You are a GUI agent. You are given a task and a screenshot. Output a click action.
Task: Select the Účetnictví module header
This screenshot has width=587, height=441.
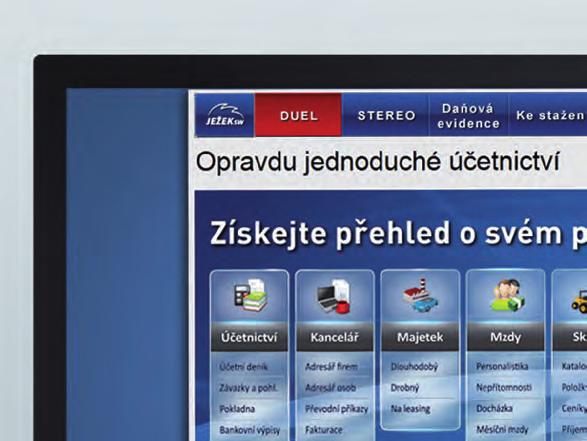point(249,337)
